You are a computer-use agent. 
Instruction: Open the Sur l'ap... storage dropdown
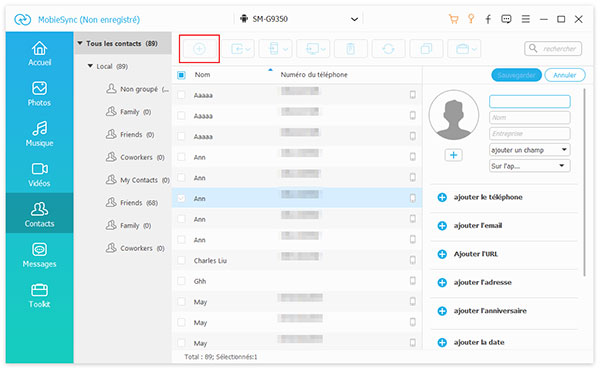pyautogui.click(x=530, y=166)
